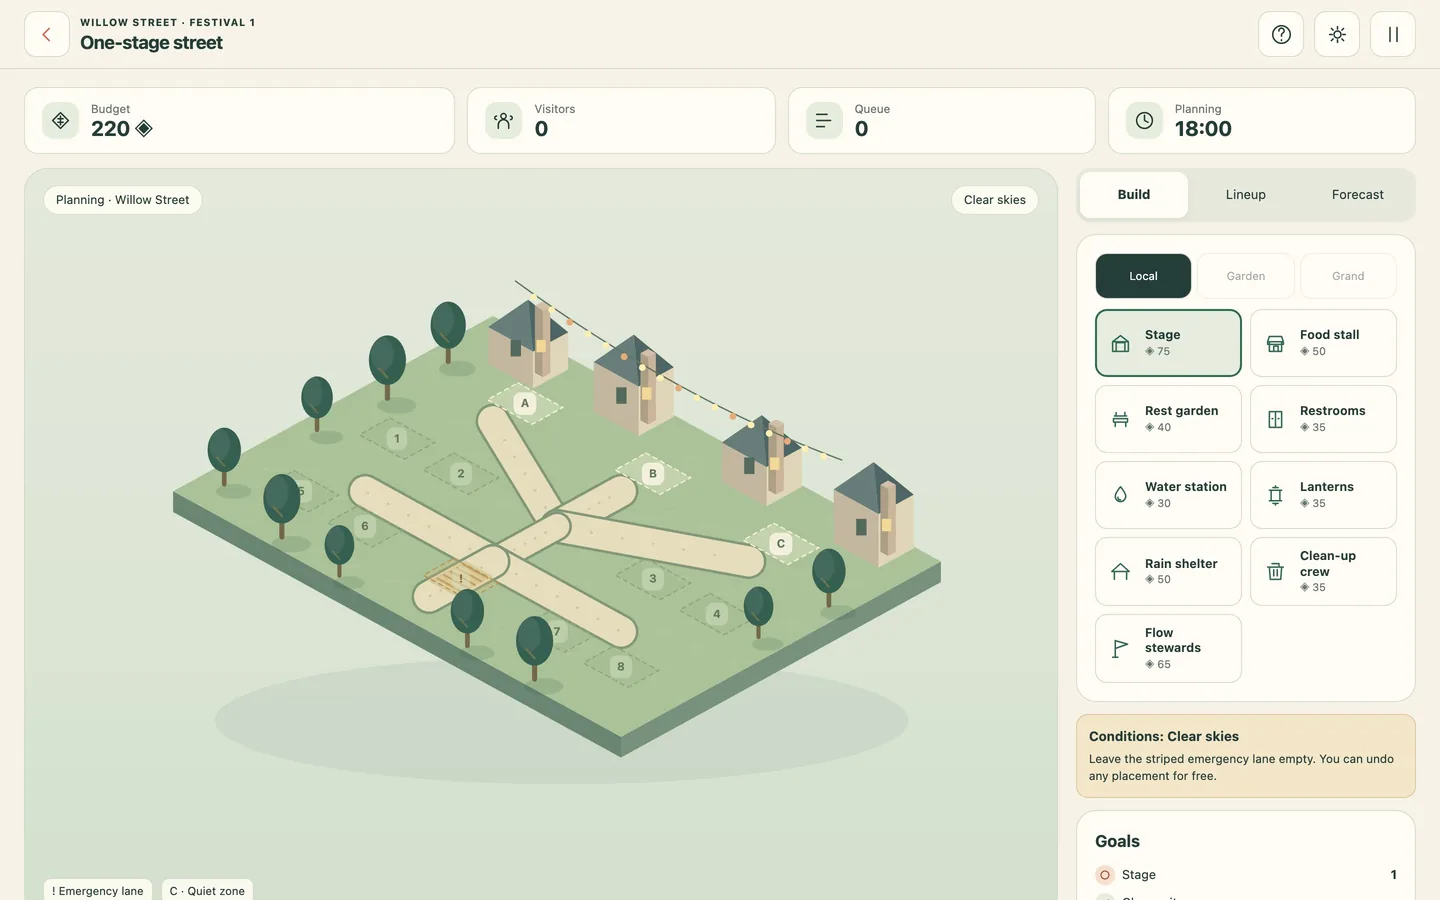The height and width of the screenshot is (900, 1440).
Task: Open the Build tab
Action: click(x=1134, y=195)
